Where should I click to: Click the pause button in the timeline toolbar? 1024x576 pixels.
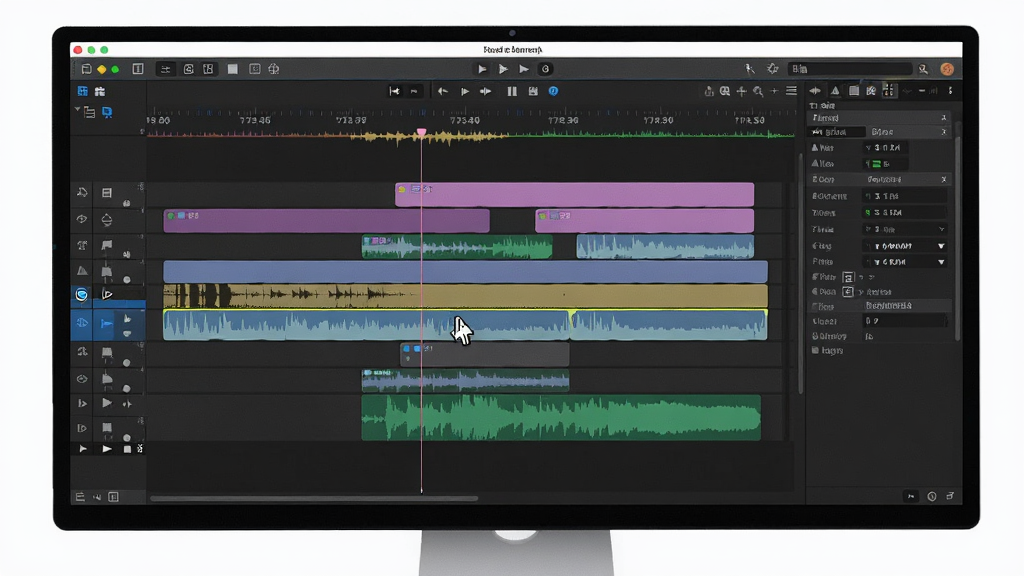pyautogui.click(x=512, y=91)
